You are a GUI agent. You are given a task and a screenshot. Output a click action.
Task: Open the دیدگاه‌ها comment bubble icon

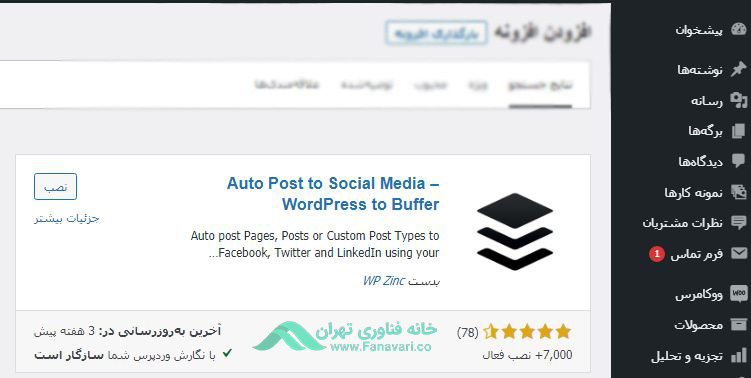pos(739,161)
